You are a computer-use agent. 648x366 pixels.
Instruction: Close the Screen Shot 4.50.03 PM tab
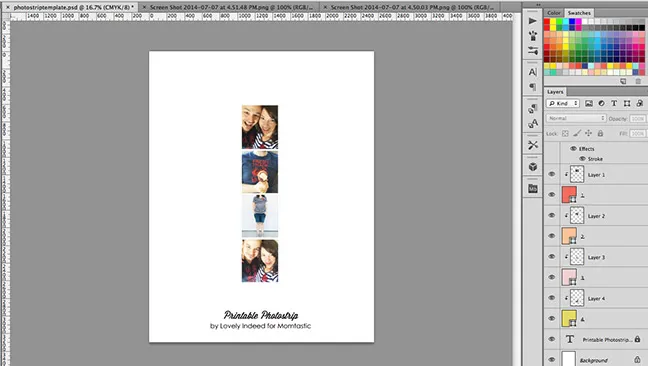[x=325, y=7]
